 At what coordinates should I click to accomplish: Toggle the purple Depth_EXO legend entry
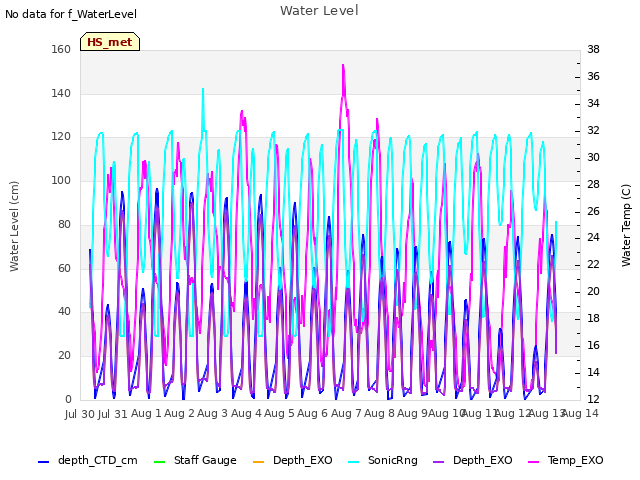click(473, 460)
